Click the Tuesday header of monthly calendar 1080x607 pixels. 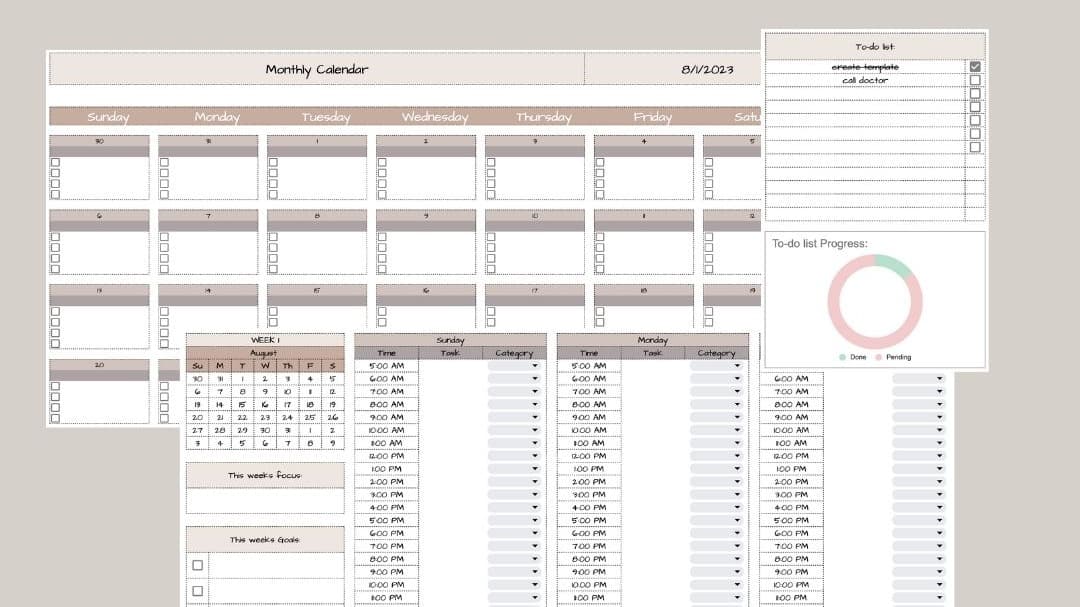click(326, 116)
